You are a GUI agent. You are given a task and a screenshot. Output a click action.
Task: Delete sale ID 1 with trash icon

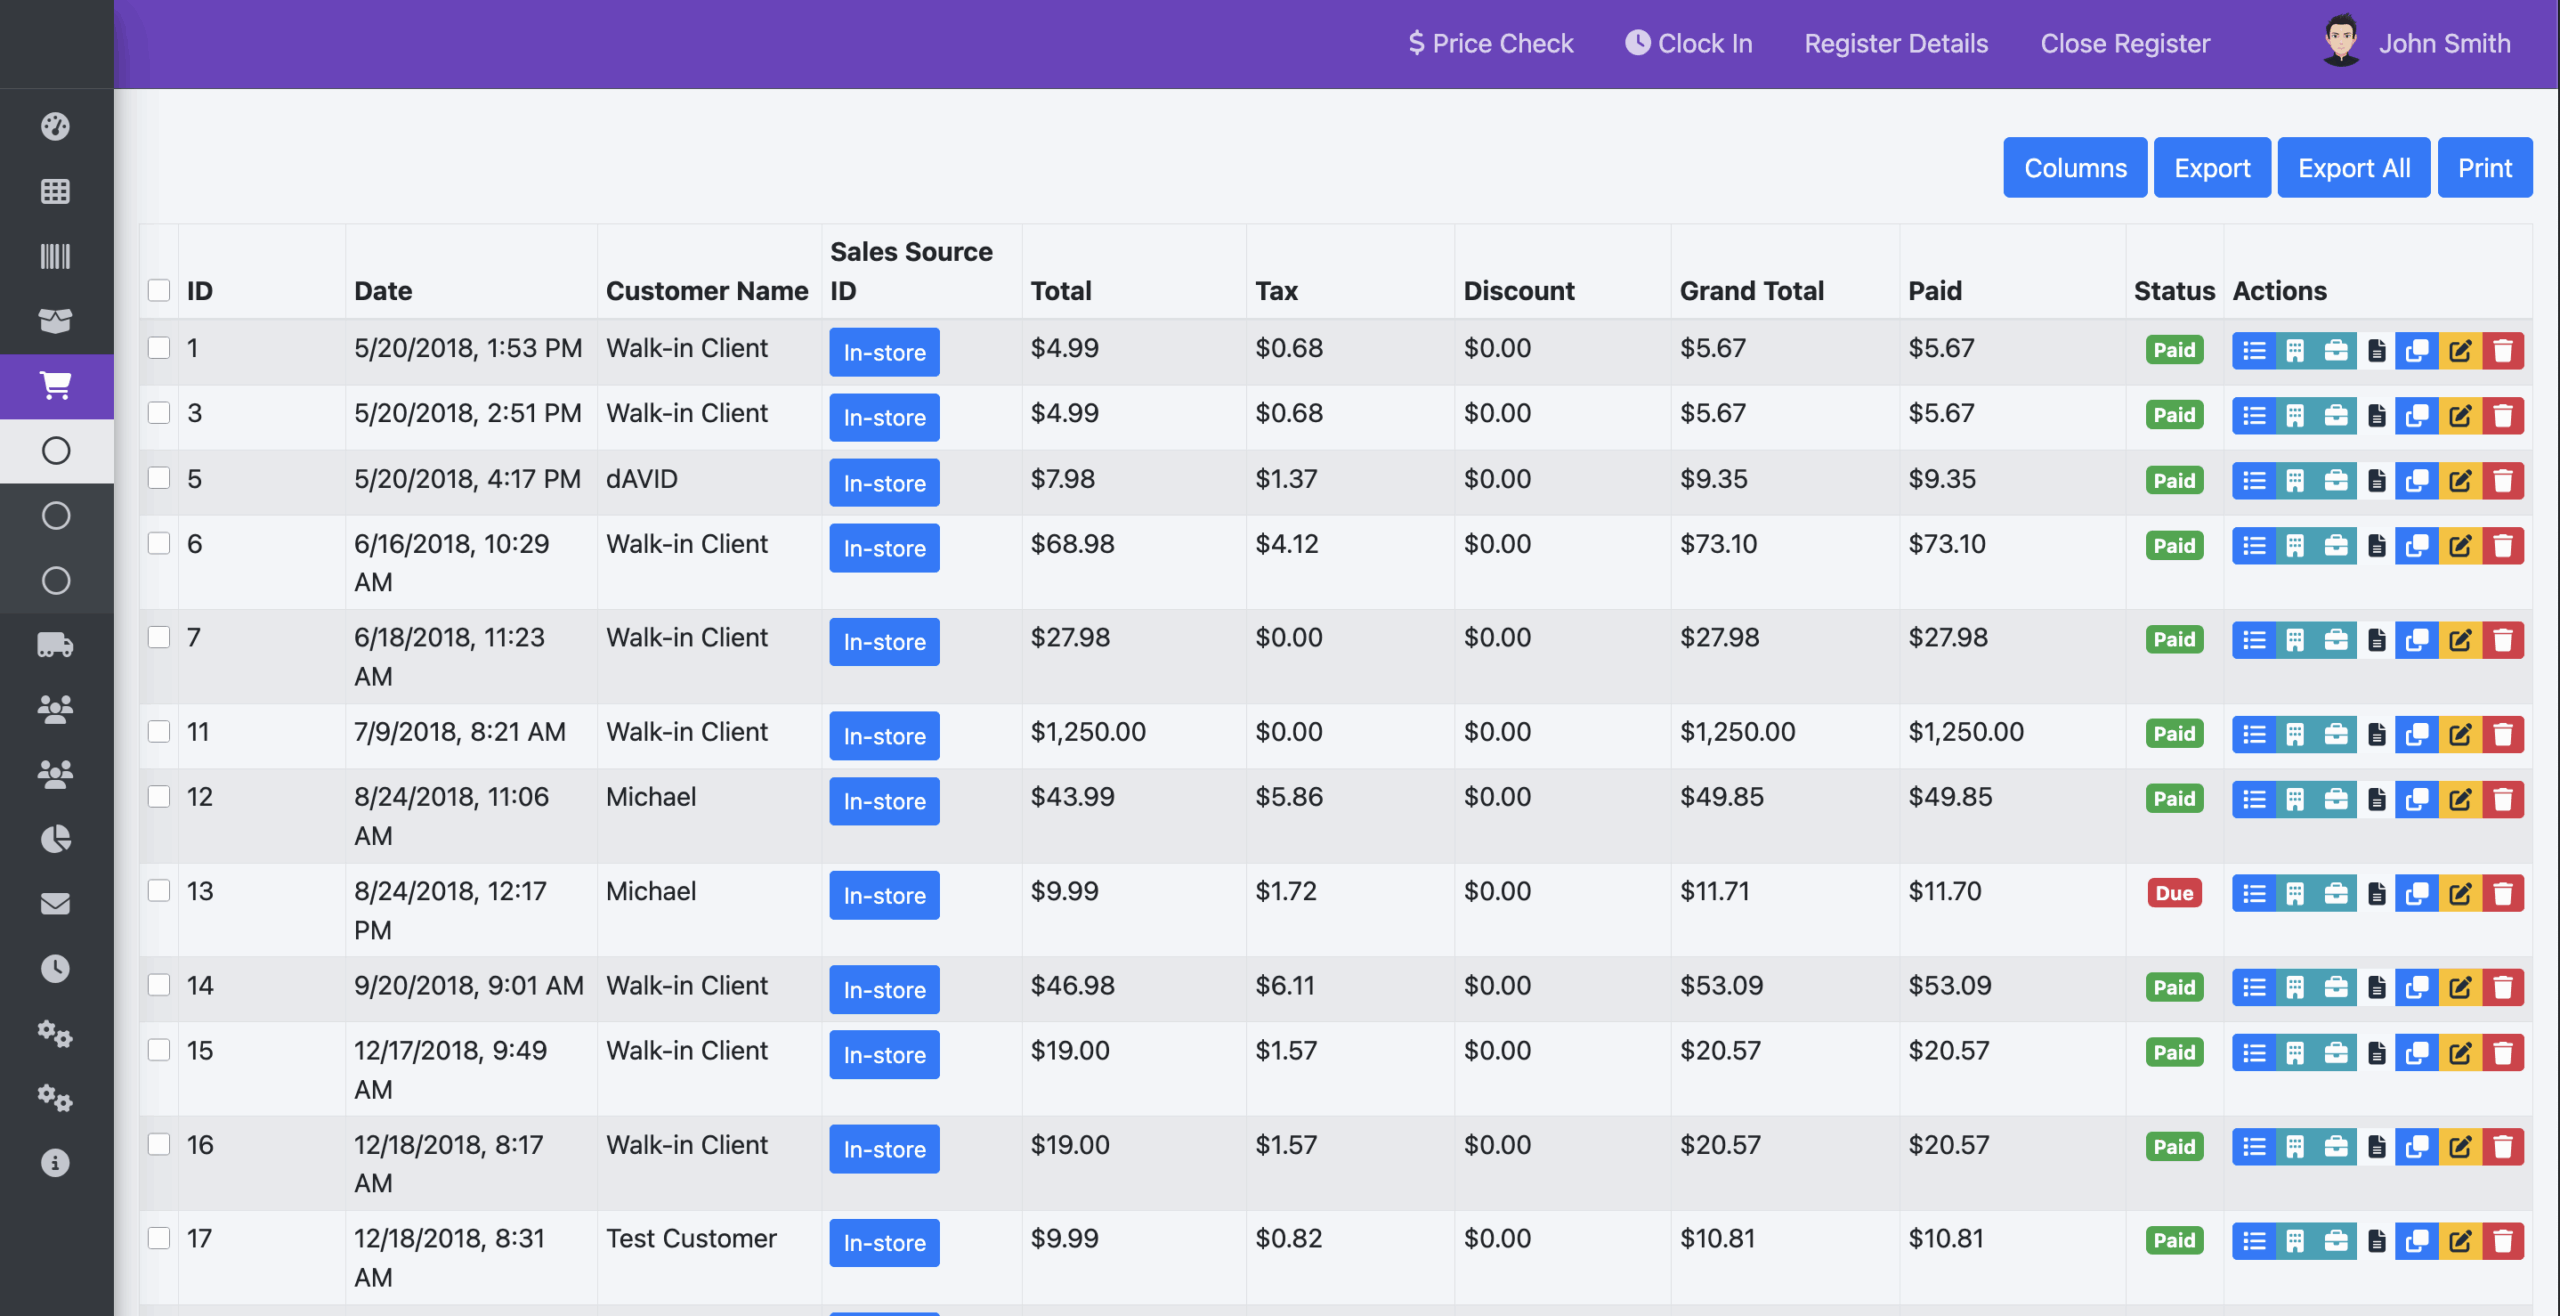point(2502,351)
